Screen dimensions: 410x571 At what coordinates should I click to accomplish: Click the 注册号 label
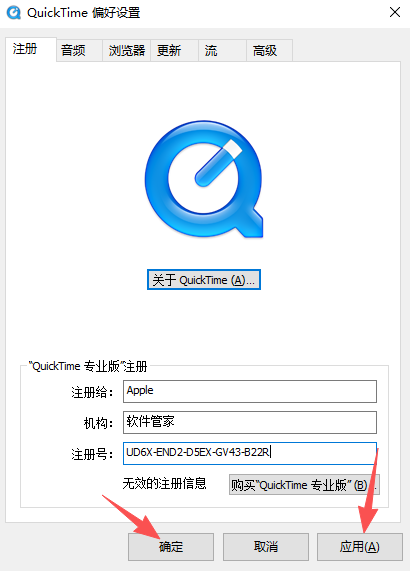[x=92, y=454]
